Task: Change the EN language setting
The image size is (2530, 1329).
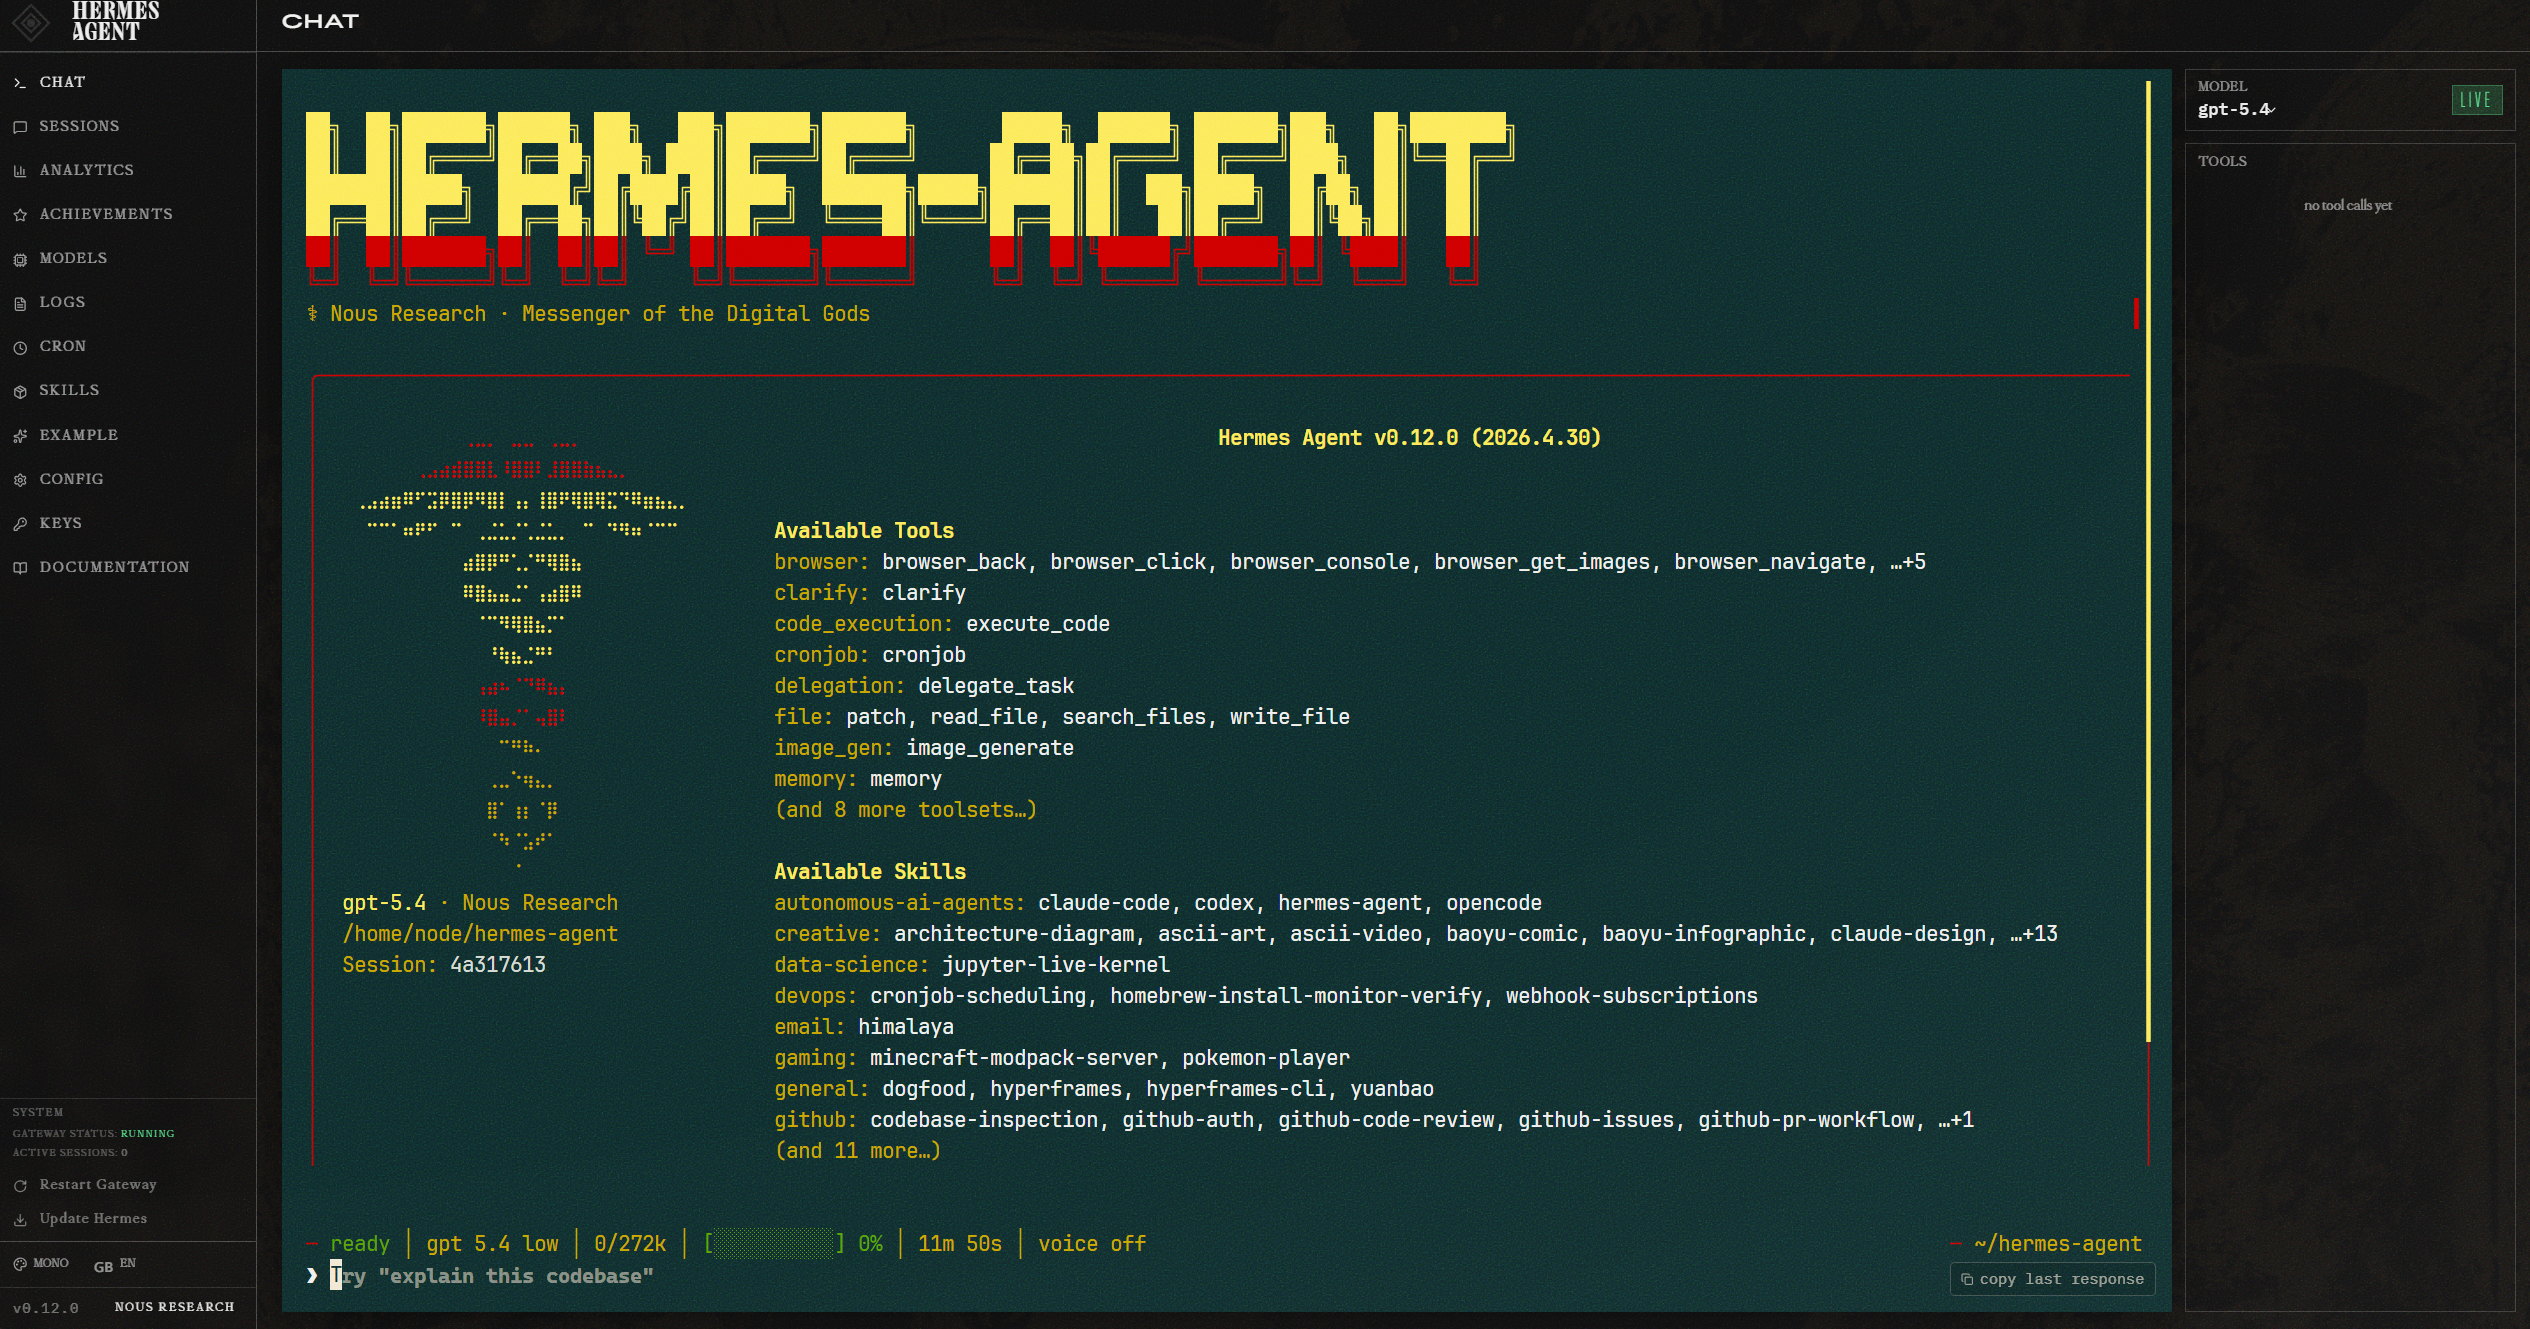Action: 115,1264
